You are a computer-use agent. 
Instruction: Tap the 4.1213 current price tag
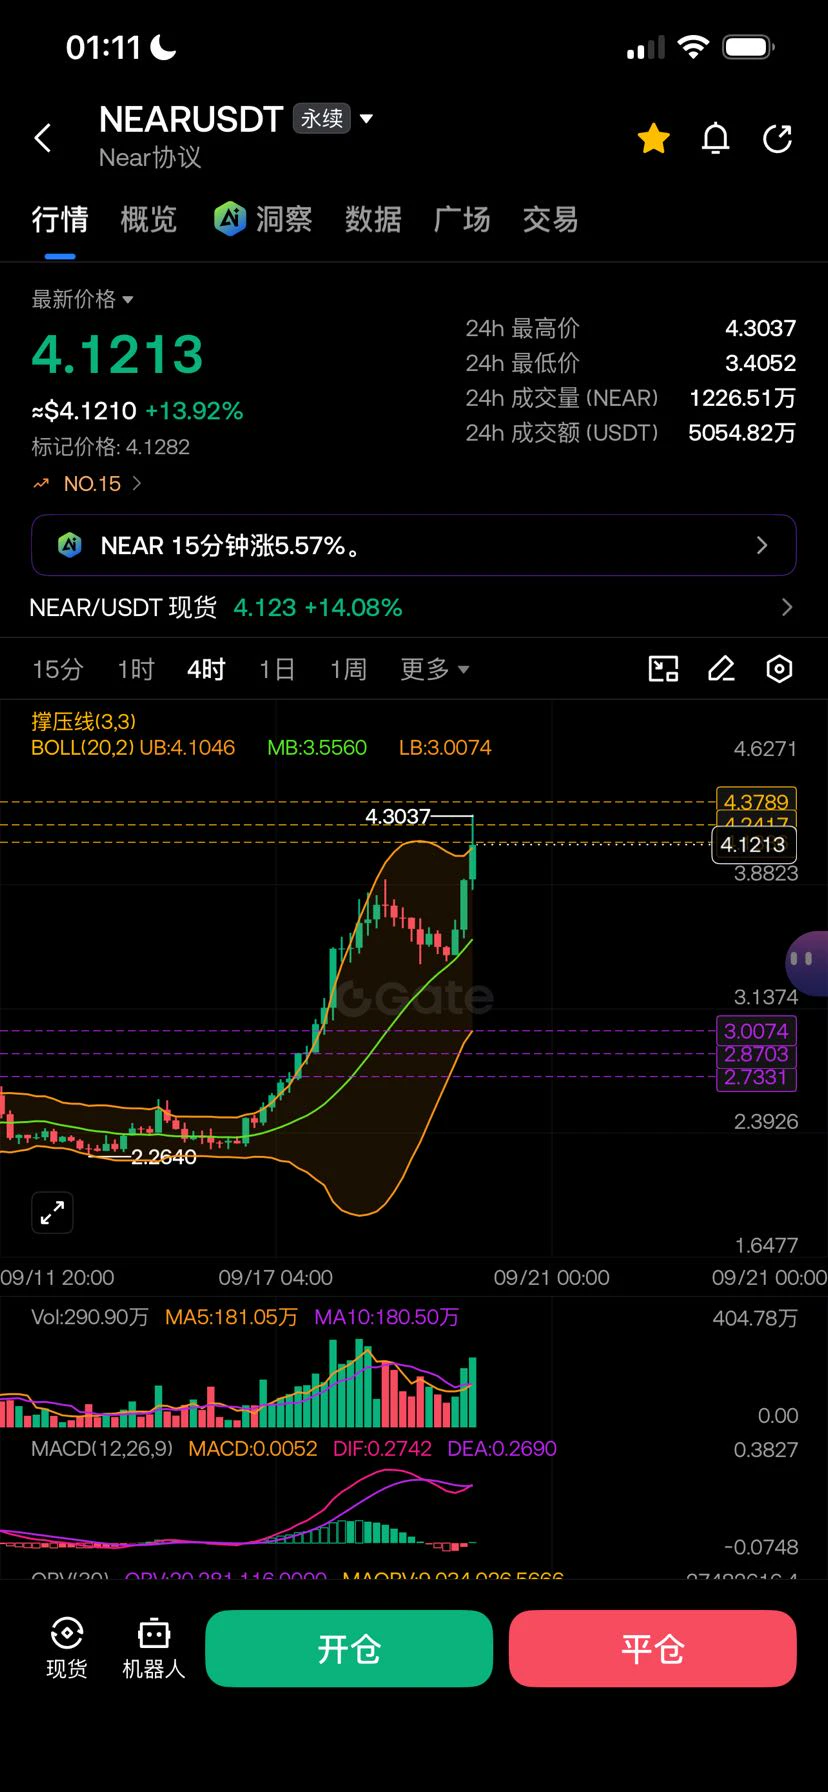[753, 845]
